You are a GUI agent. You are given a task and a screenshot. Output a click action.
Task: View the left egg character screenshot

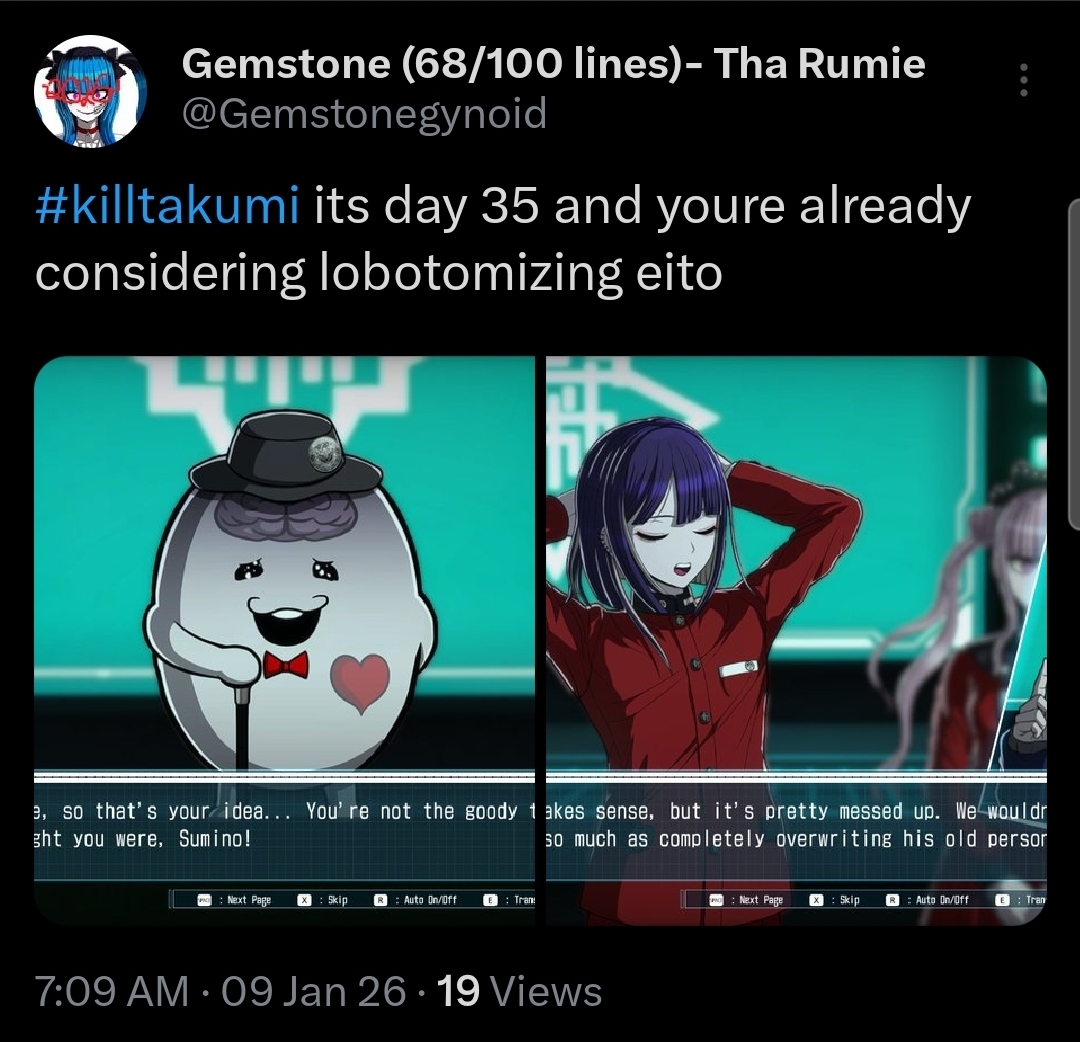click(284, 640)
